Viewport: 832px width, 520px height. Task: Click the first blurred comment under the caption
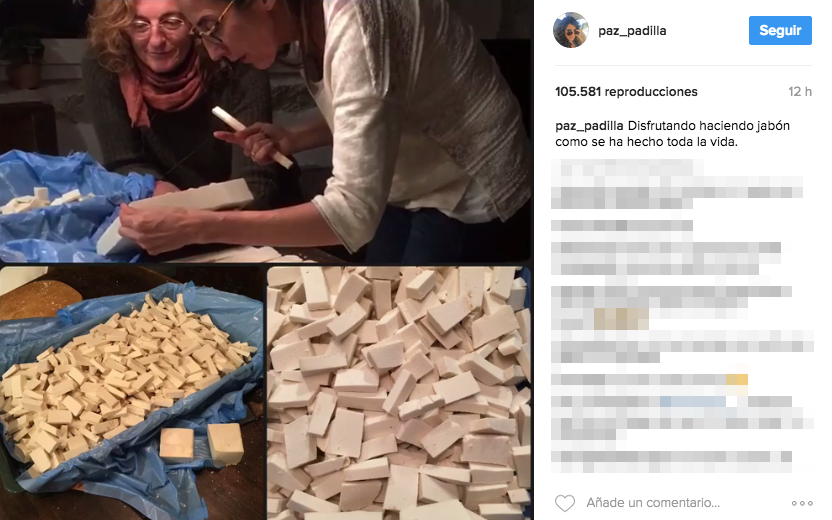pyautogui.click(x=677, y=185)
